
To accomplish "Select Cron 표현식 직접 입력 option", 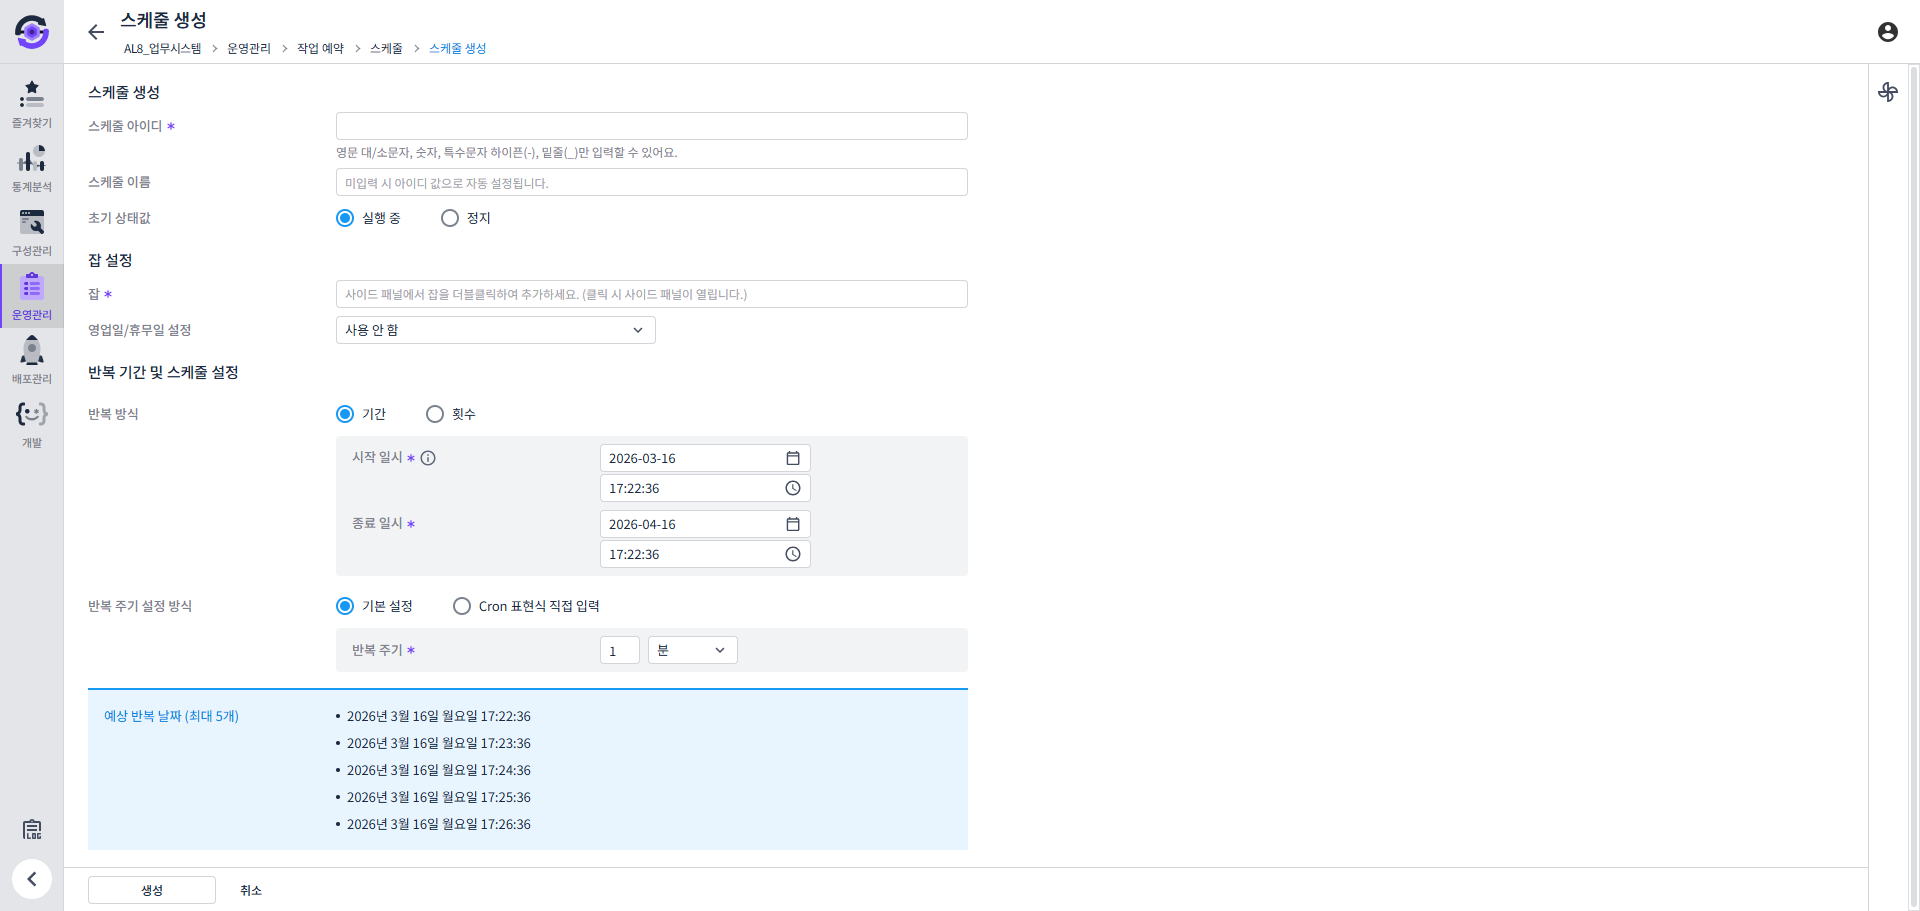I will point(462,606).
